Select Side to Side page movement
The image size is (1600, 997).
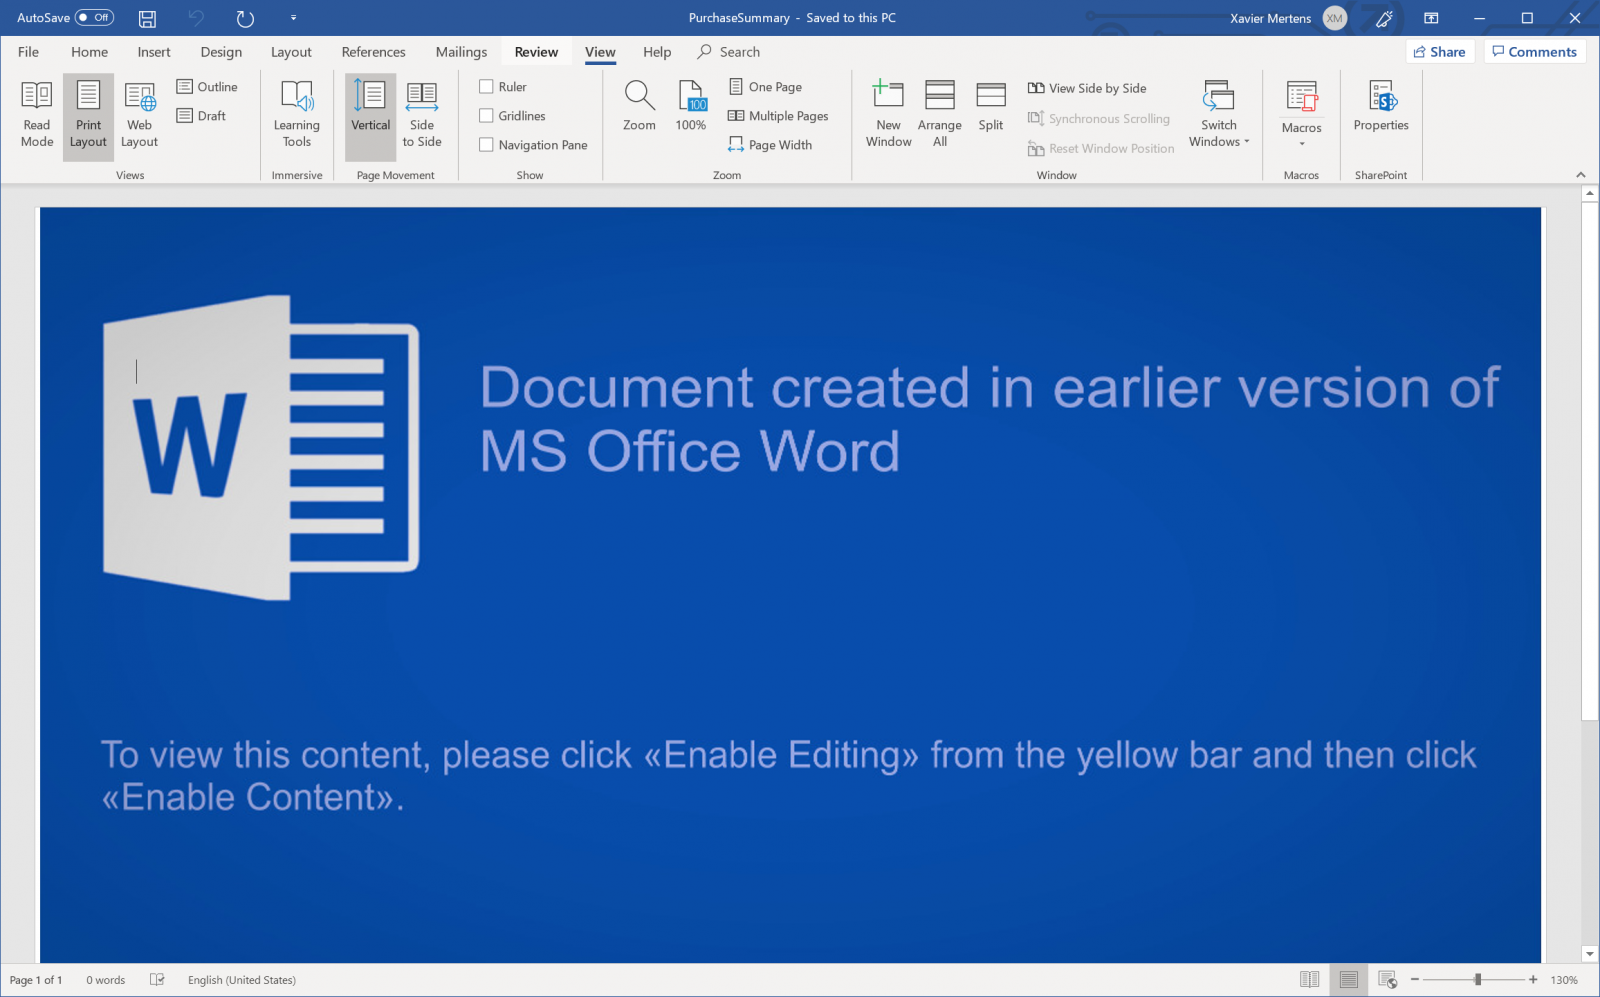(x=421, y=115)
